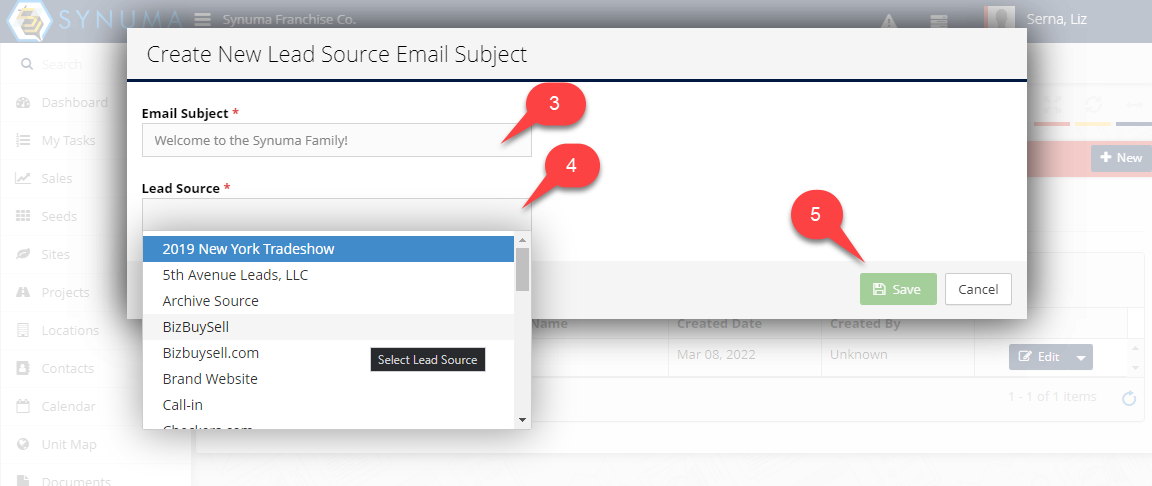Open the hamburger menu icon
This screenshot has width=1152, height=486.
(204, 20)
